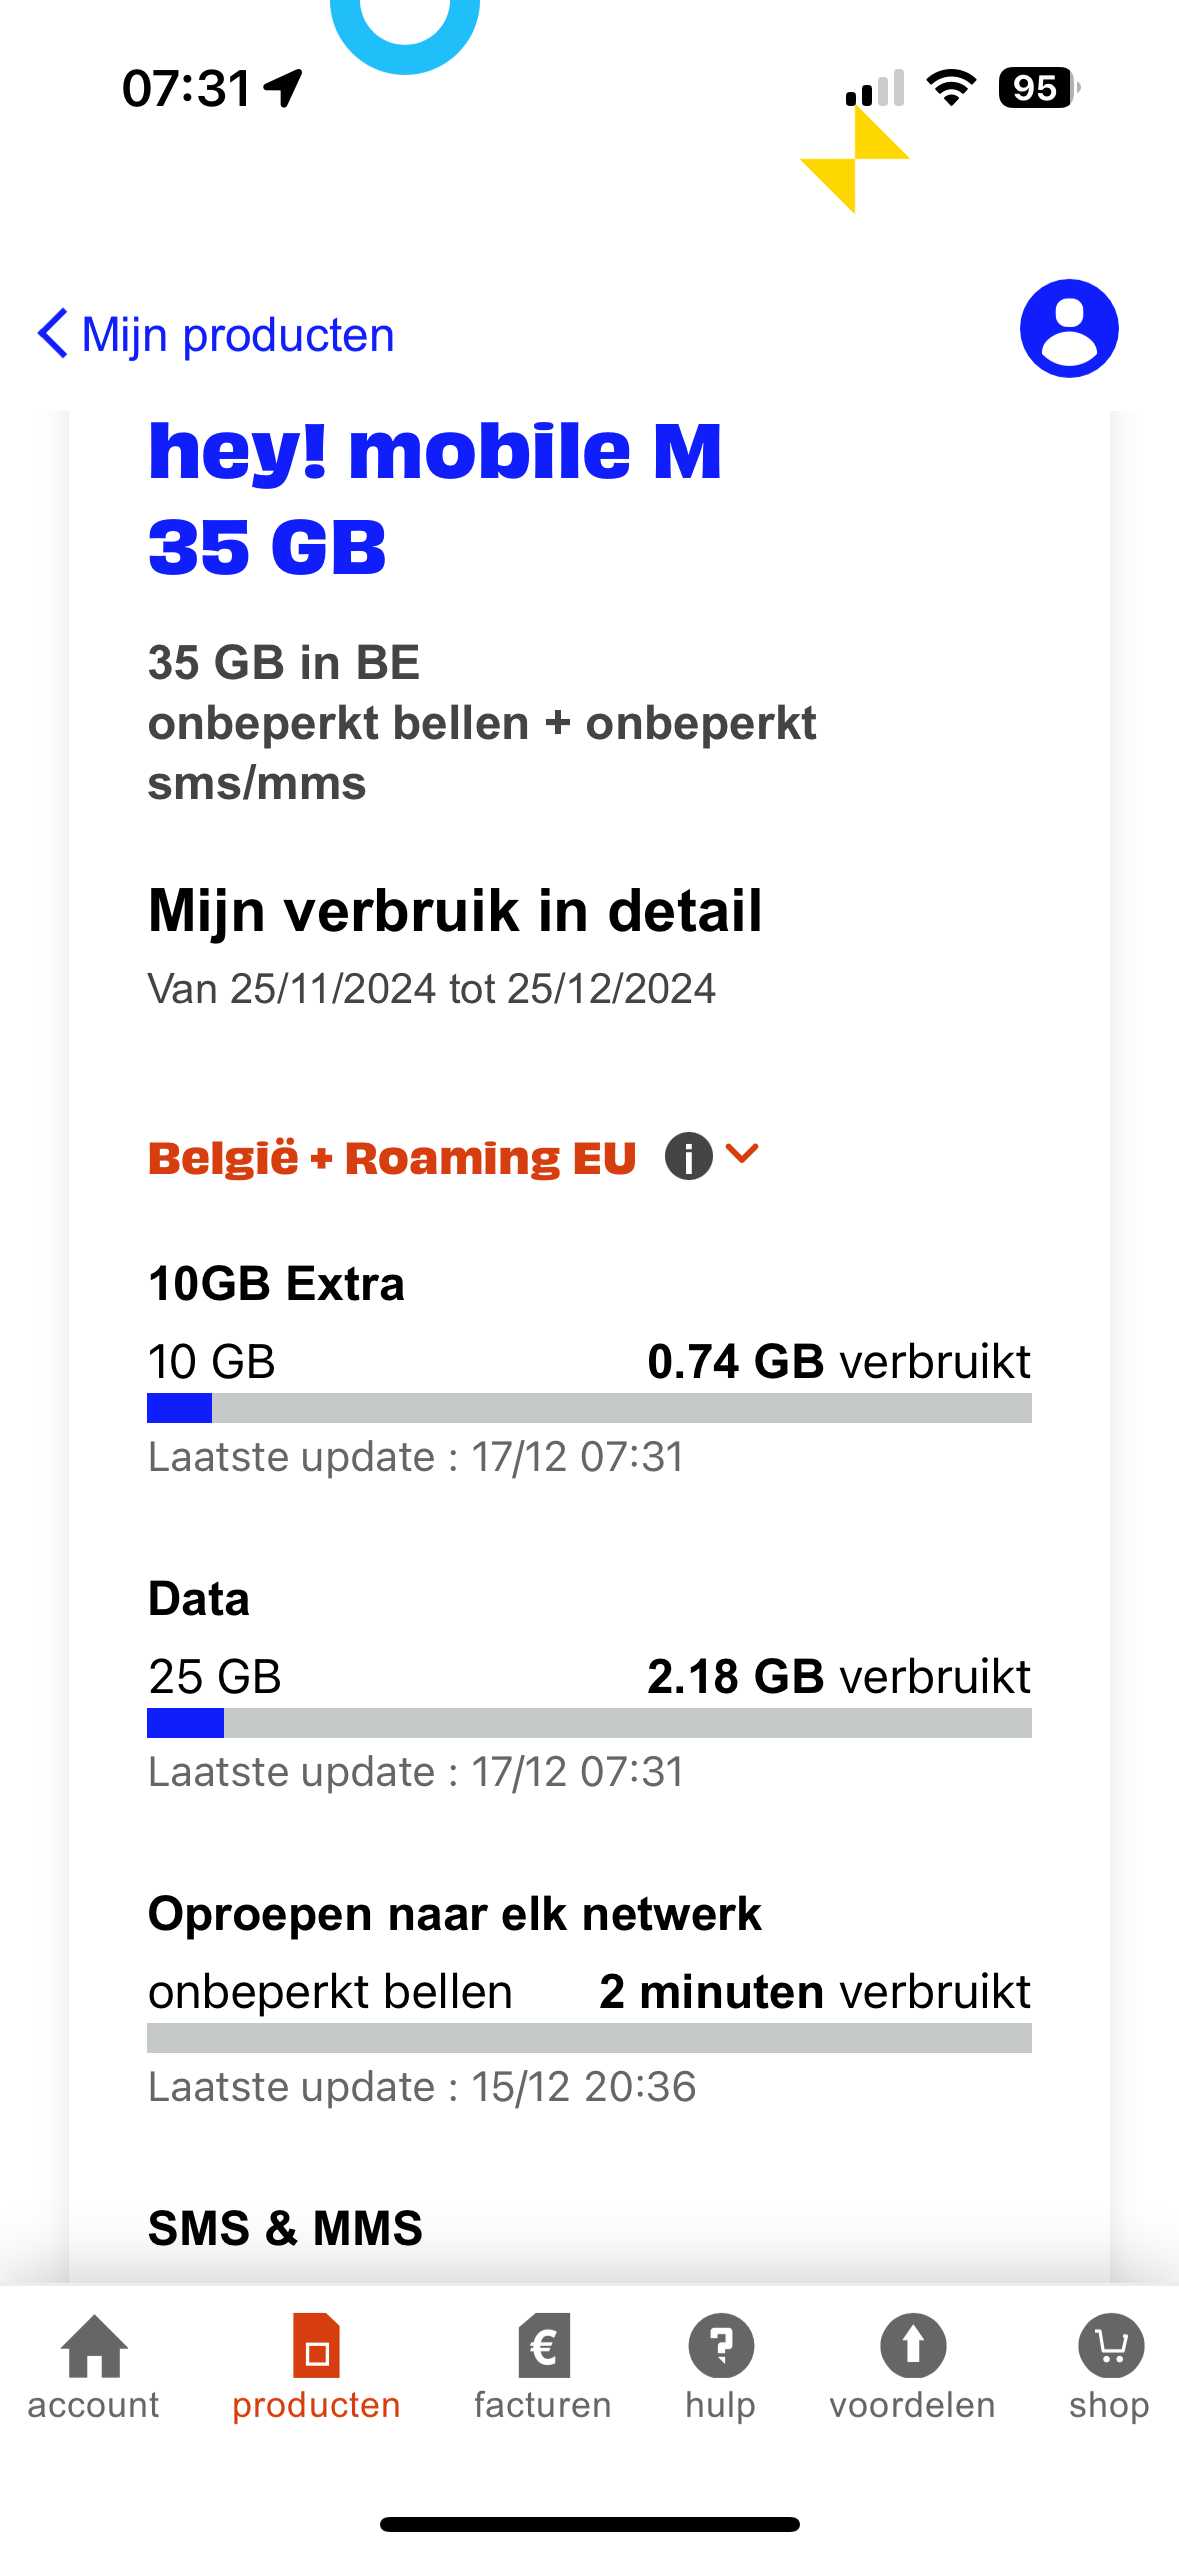Go back to Mijn producten

(238, 335)
